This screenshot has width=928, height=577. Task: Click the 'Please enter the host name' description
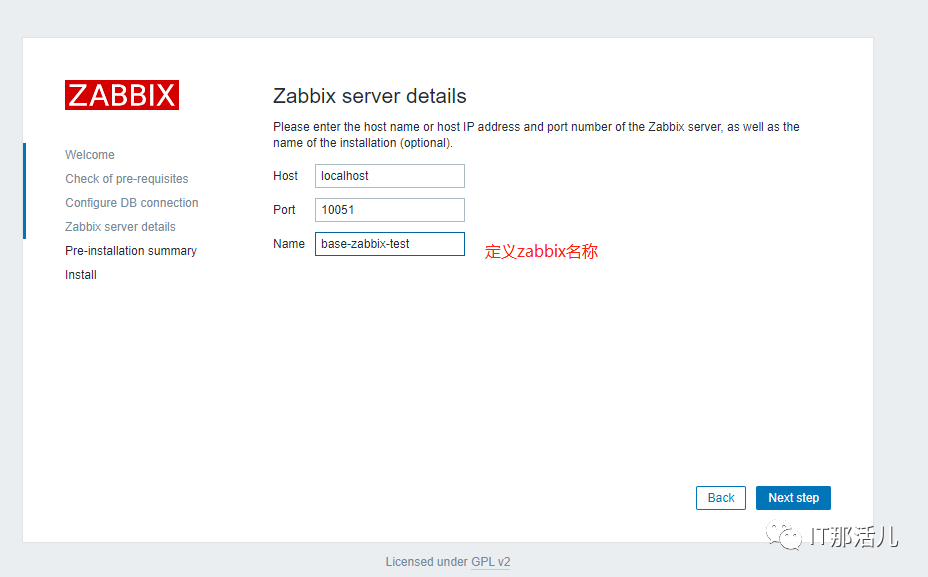click(x=536, y=135)
